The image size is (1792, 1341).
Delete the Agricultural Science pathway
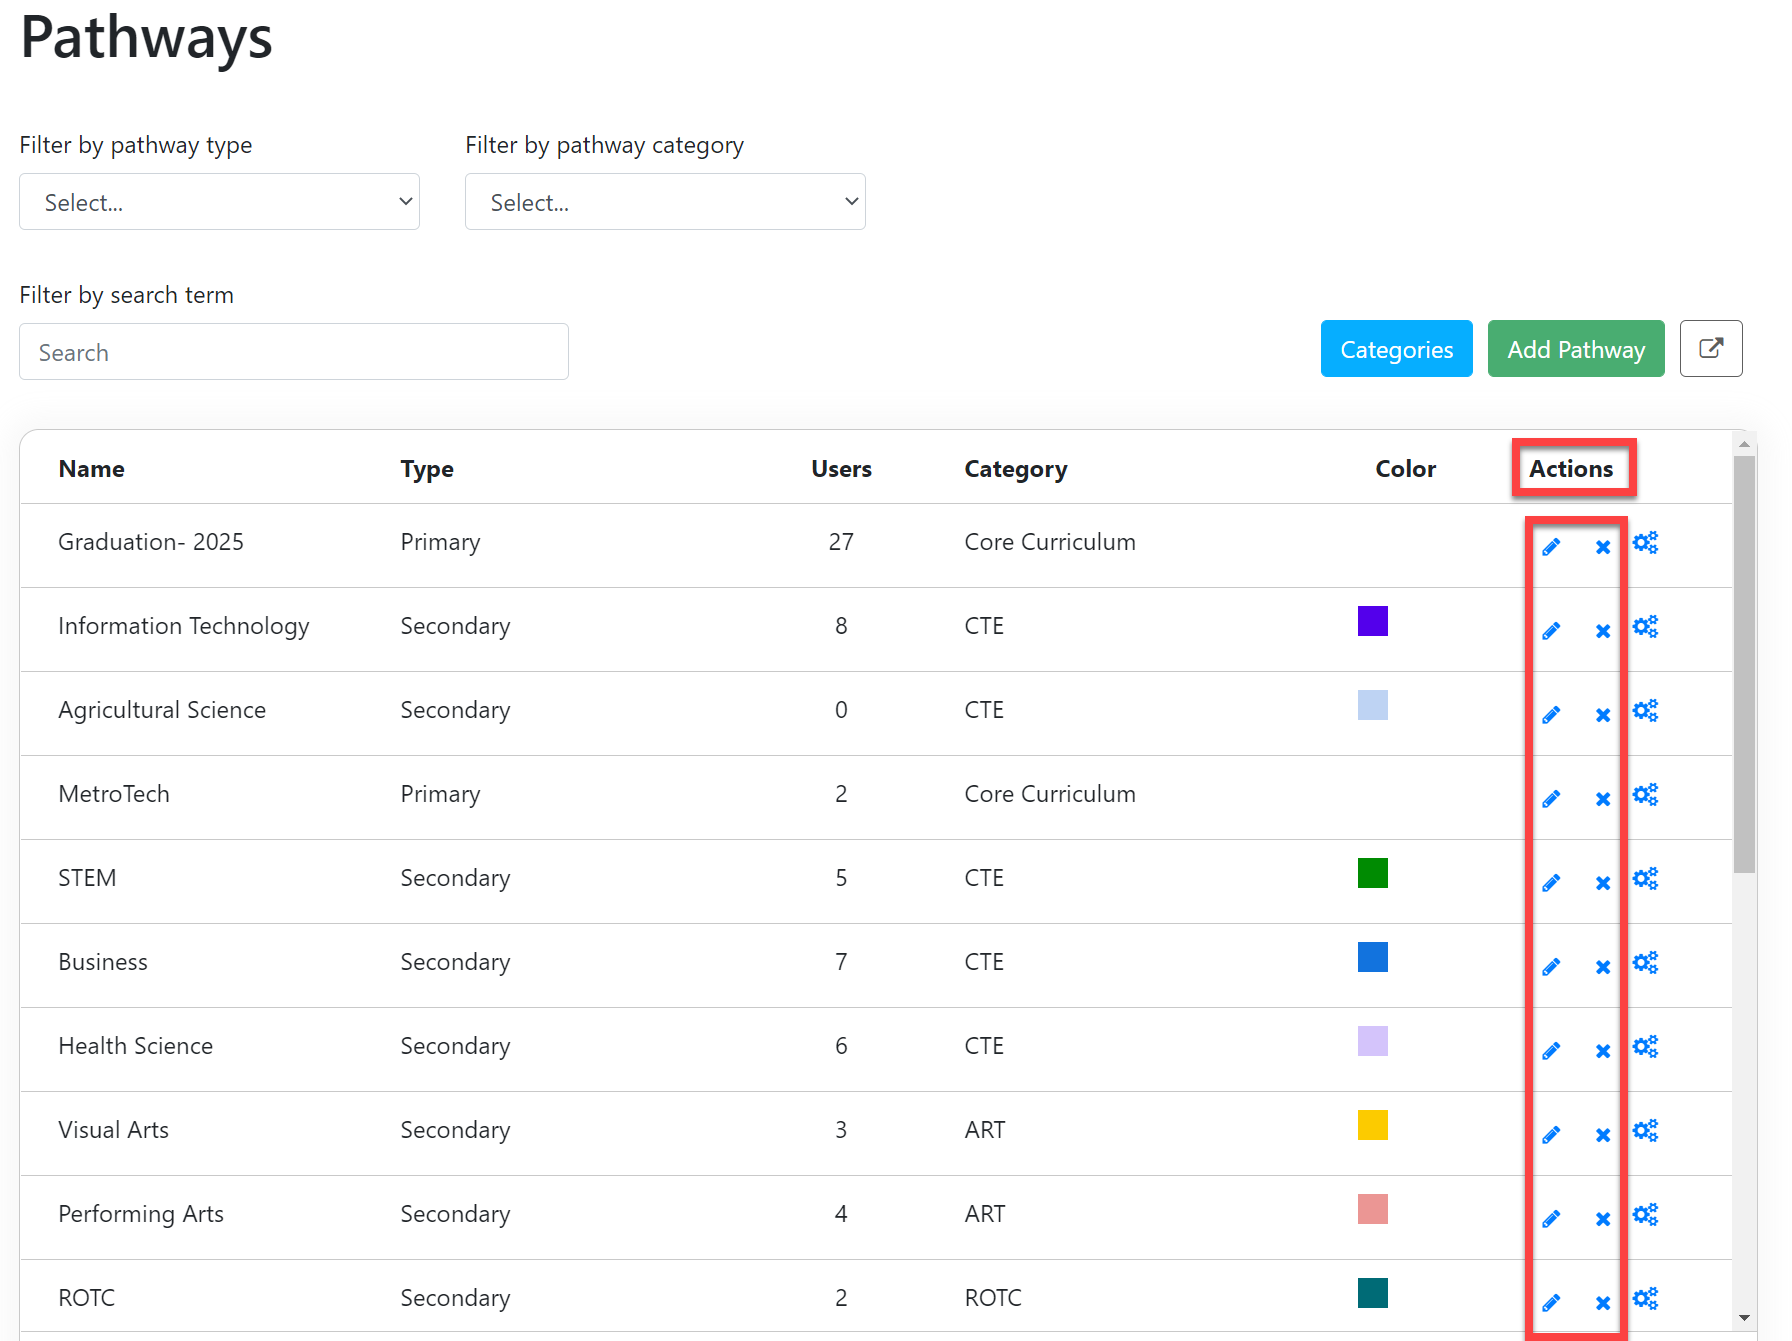coord(1603,714)
